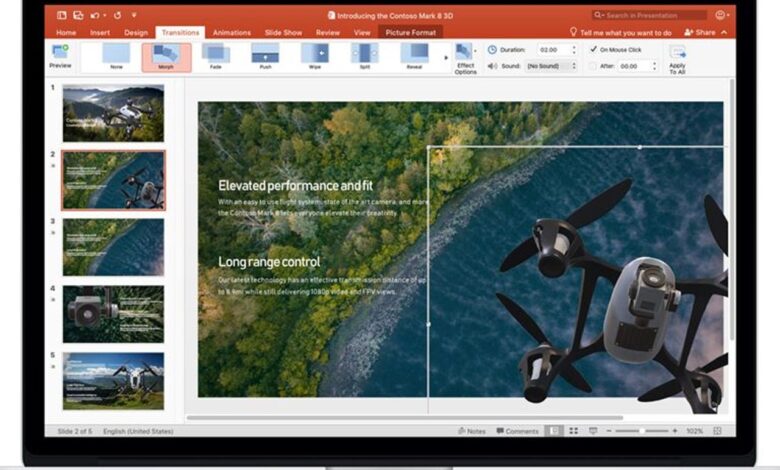Select slide 1 thumbnail

[x=113, y=113]
